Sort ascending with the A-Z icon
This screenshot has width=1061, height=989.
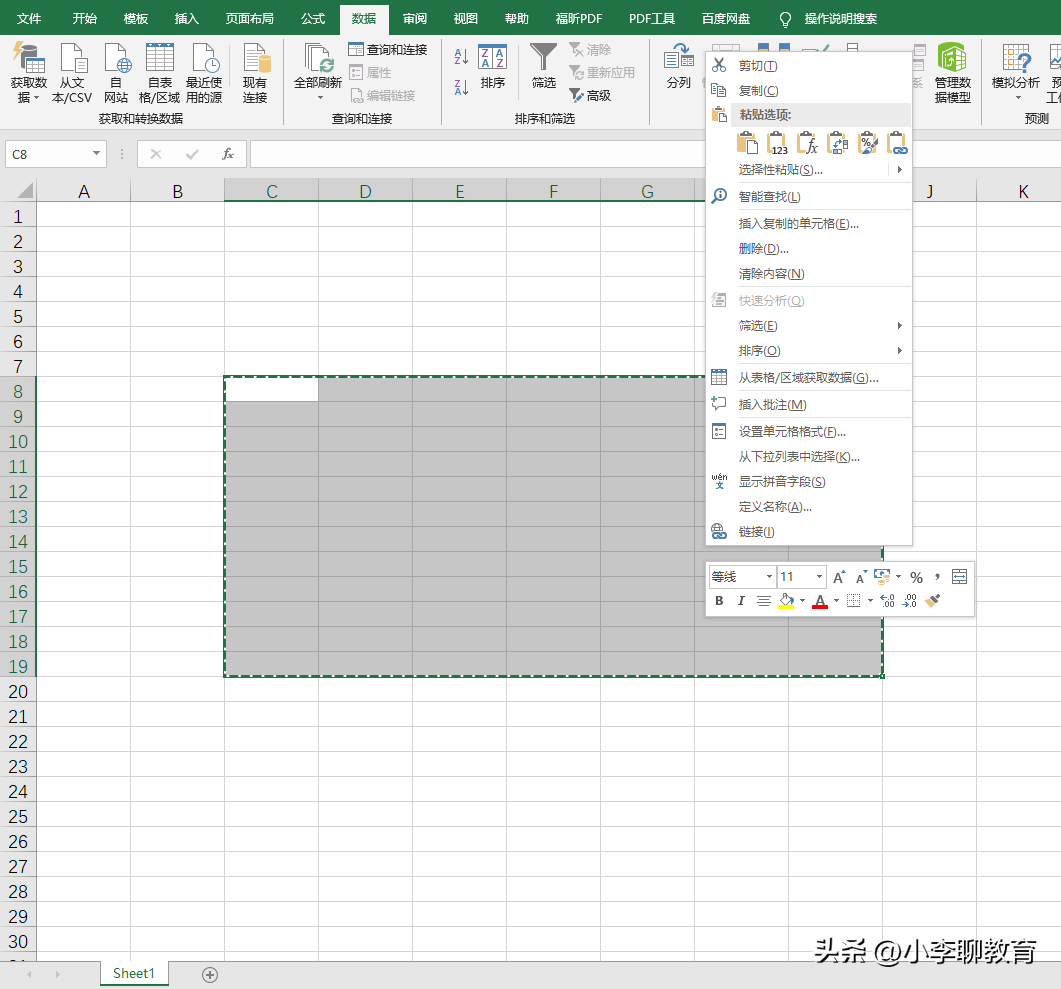click(x=461, y=57)
